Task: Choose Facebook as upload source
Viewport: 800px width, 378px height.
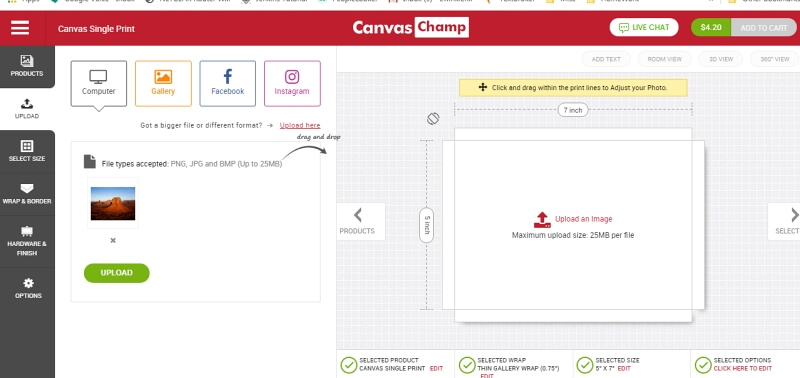Action: (228, 84)
